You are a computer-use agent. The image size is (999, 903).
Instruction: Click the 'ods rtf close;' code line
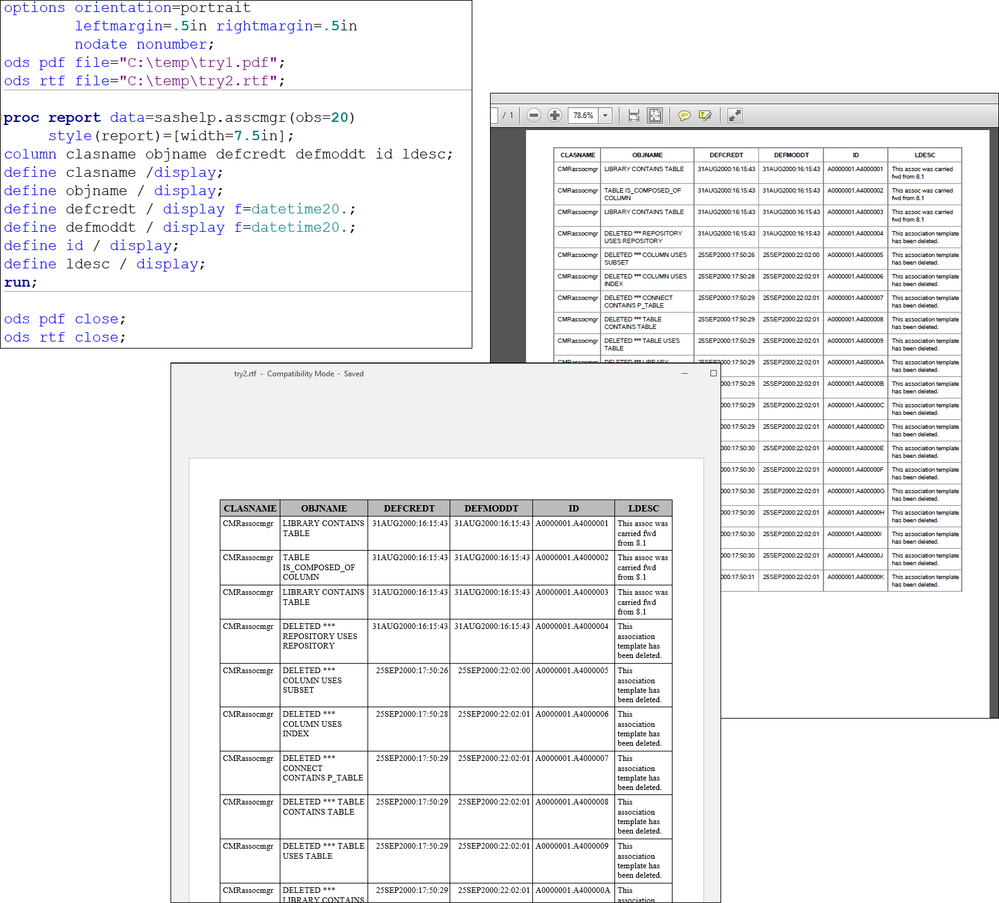(x=66, y=337)
